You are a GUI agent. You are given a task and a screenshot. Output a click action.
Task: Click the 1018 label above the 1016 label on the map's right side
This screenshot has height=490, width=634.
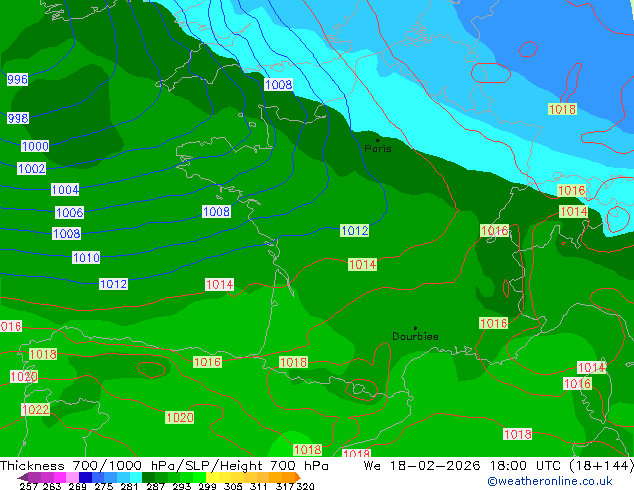point(562,109)
